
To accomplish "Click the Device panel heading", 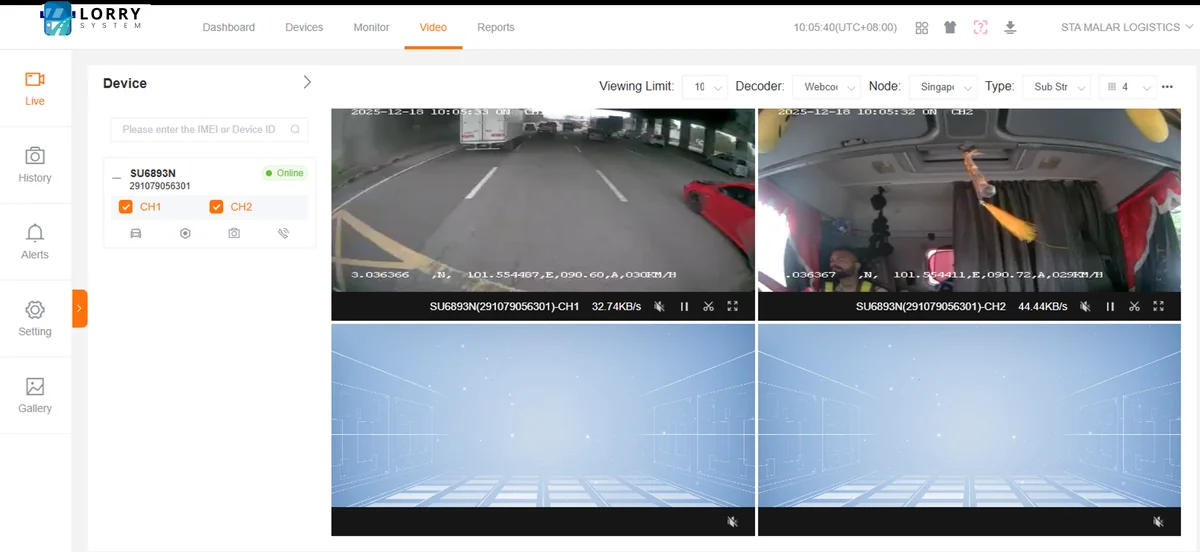I will (125, 83).
